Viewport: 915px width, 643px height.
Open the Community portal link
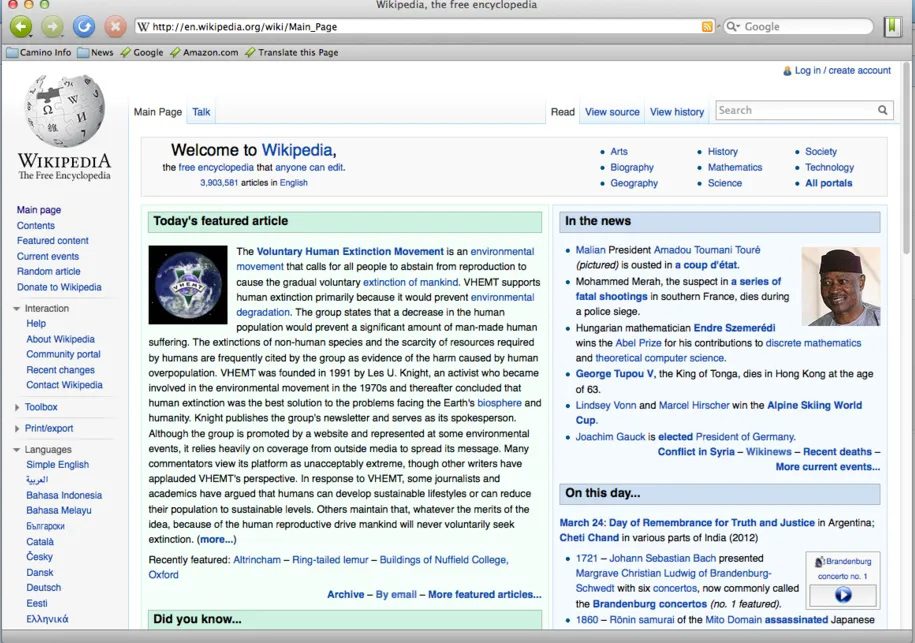[63, 354]
